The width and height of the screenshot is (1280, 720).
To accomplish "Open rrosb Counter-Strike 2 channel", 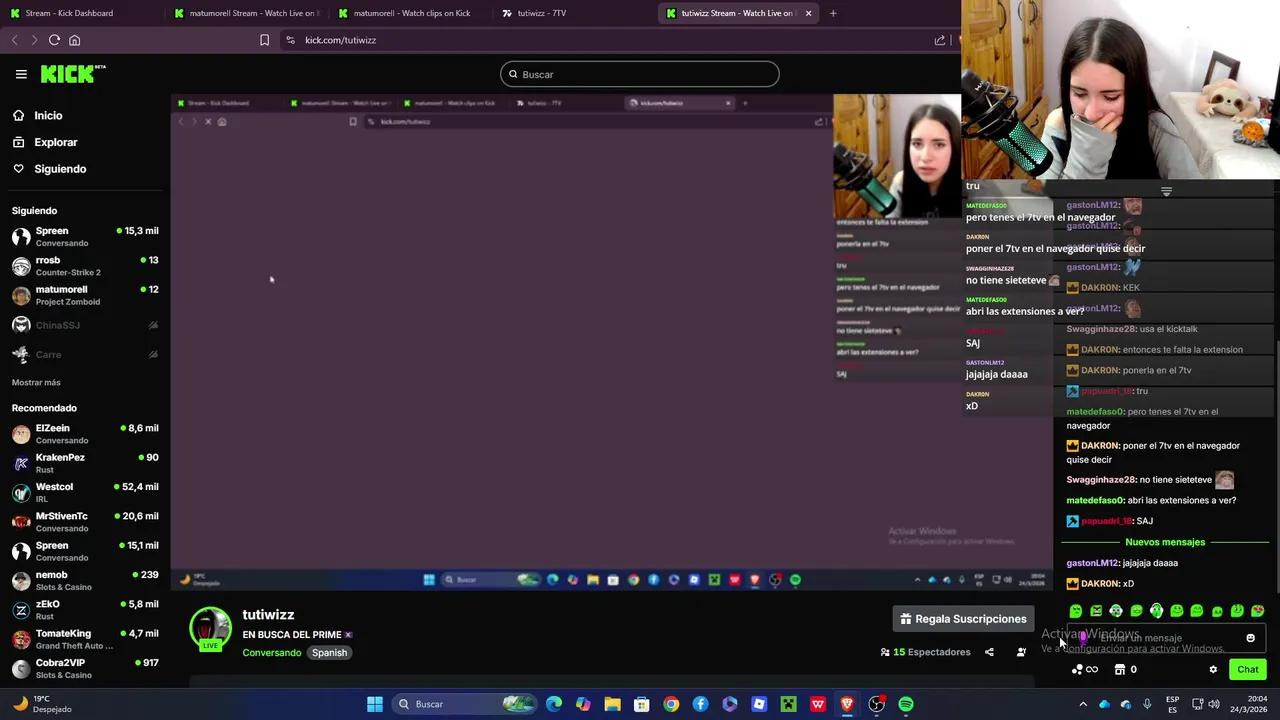I will pos(85,266).
